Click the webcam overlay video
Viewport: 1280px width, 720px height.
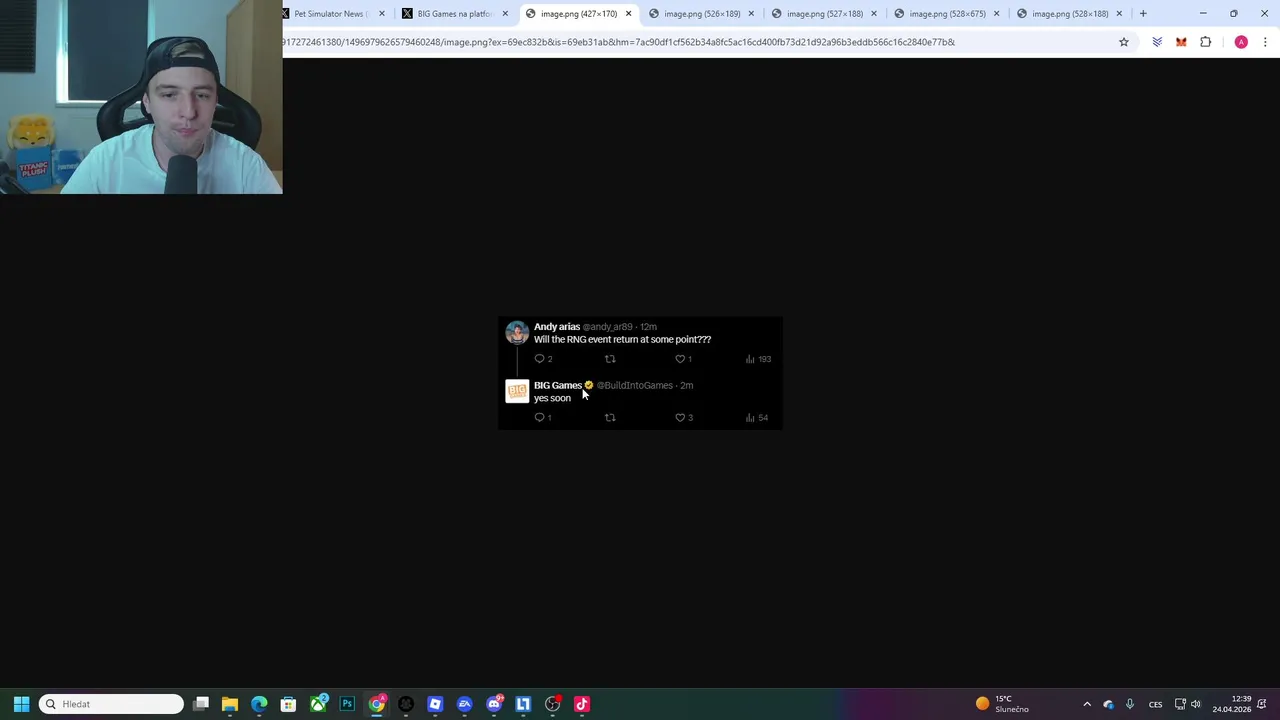[x=141, y=97]
